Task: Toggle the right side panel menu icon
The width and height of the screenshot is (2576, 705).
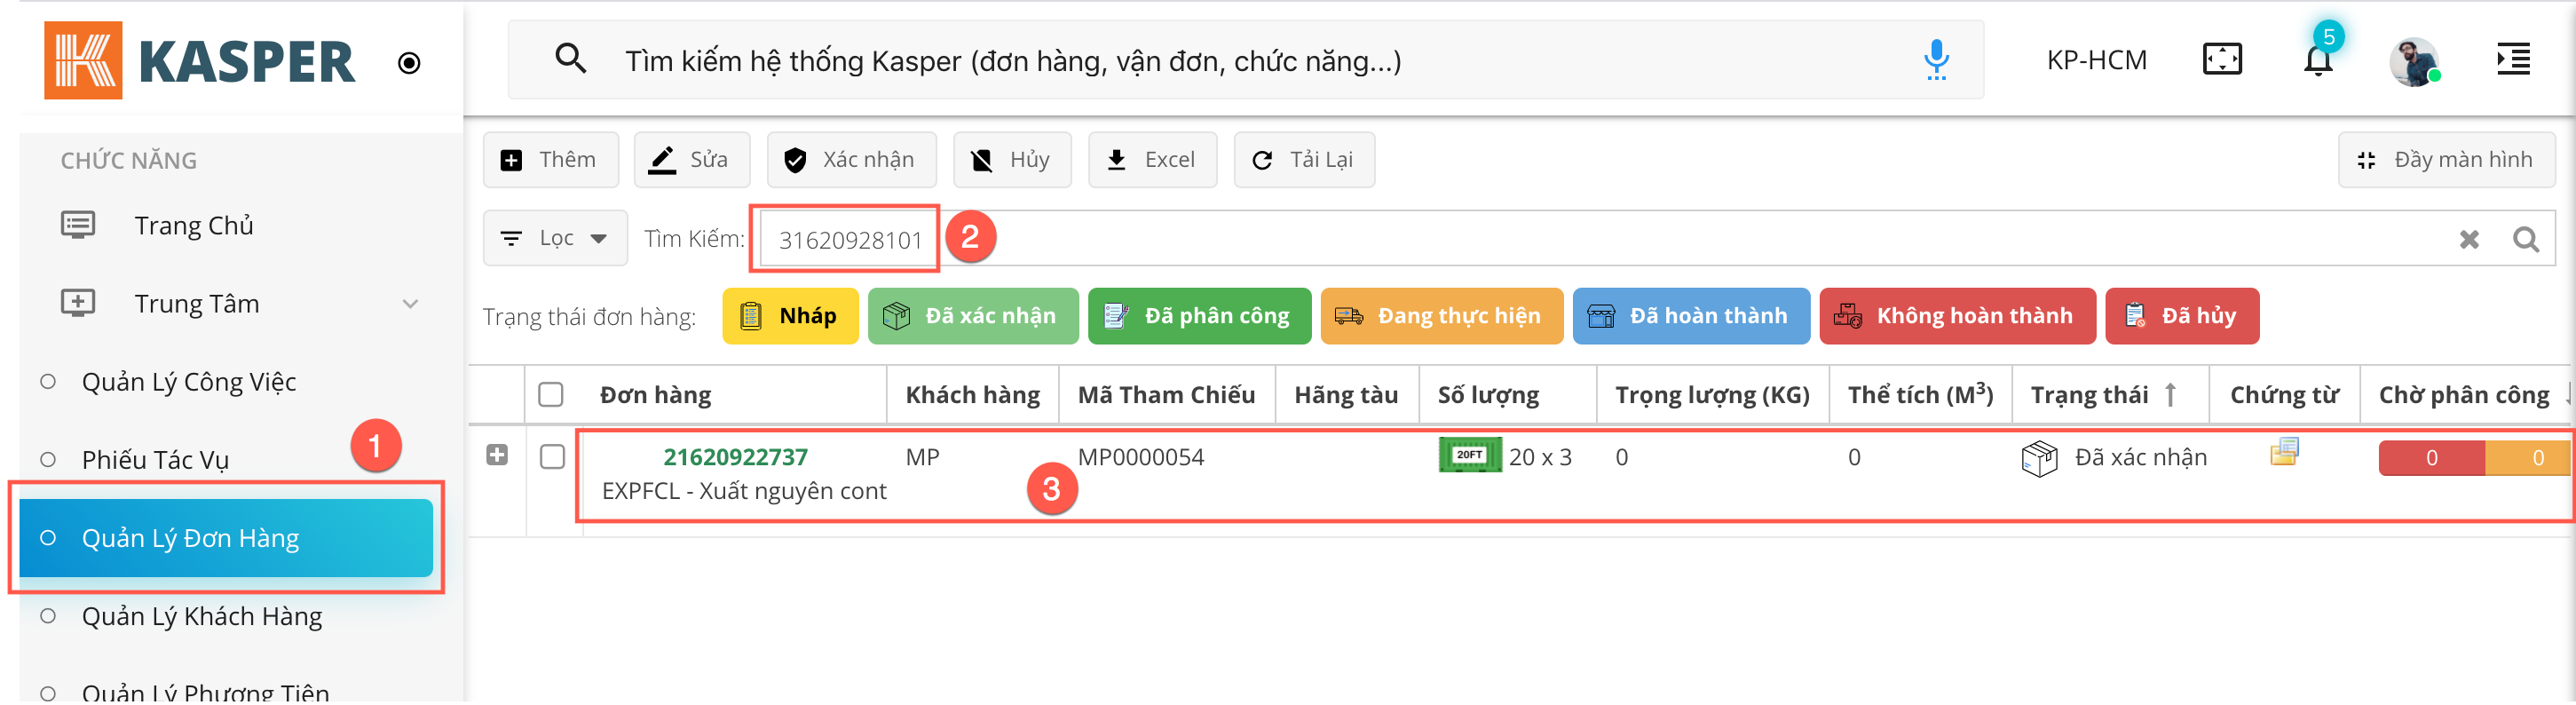Action: tap(2512, 60)
